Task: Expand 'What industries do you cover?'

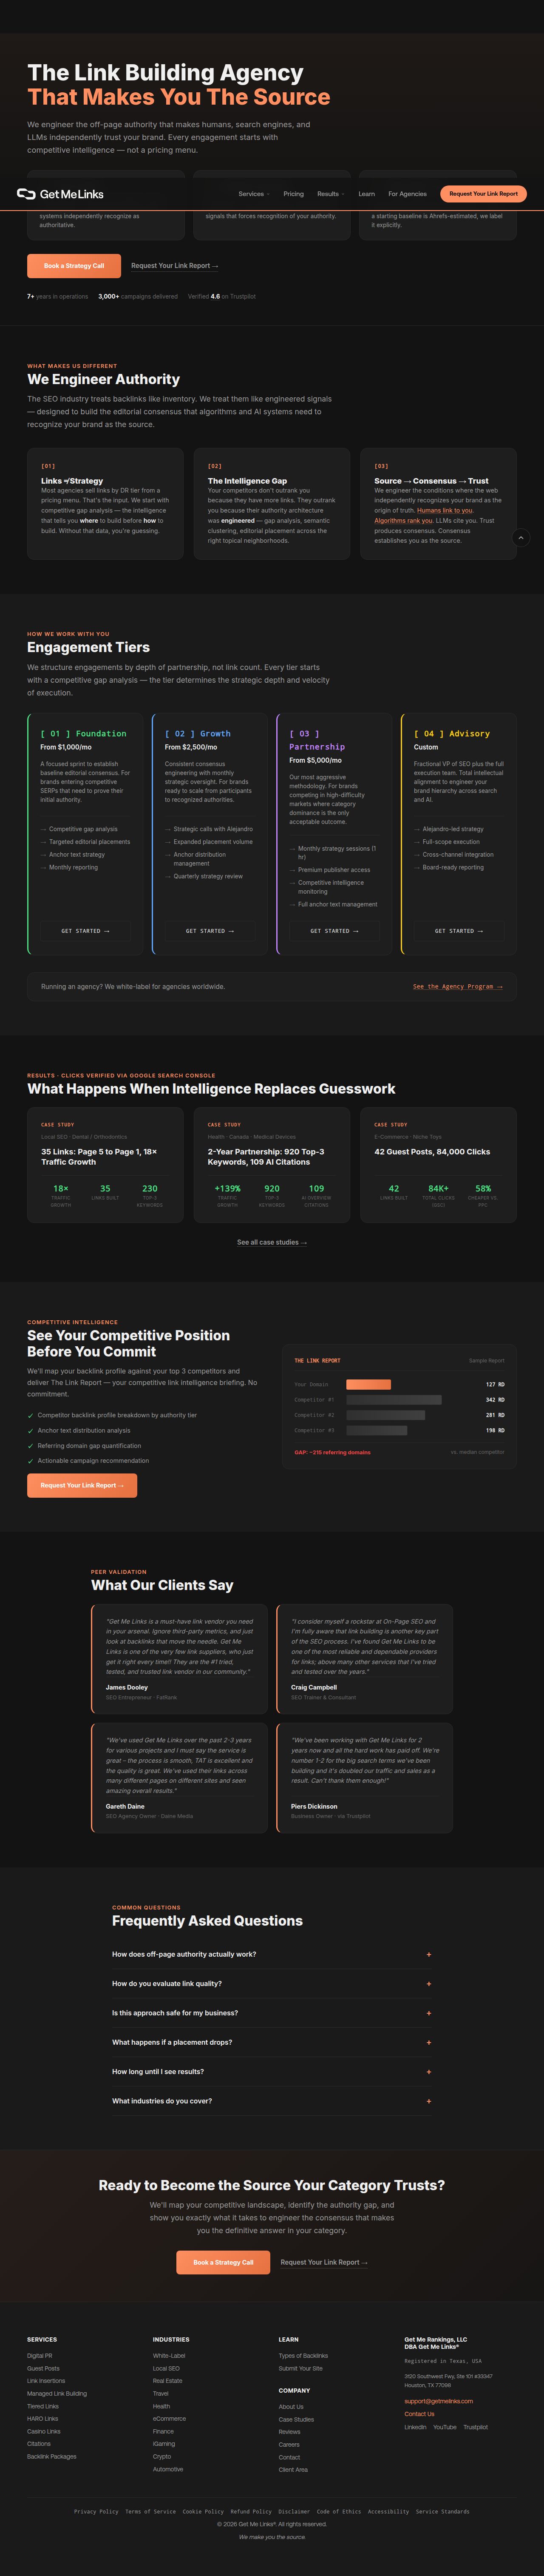Action: (272, 2101)
